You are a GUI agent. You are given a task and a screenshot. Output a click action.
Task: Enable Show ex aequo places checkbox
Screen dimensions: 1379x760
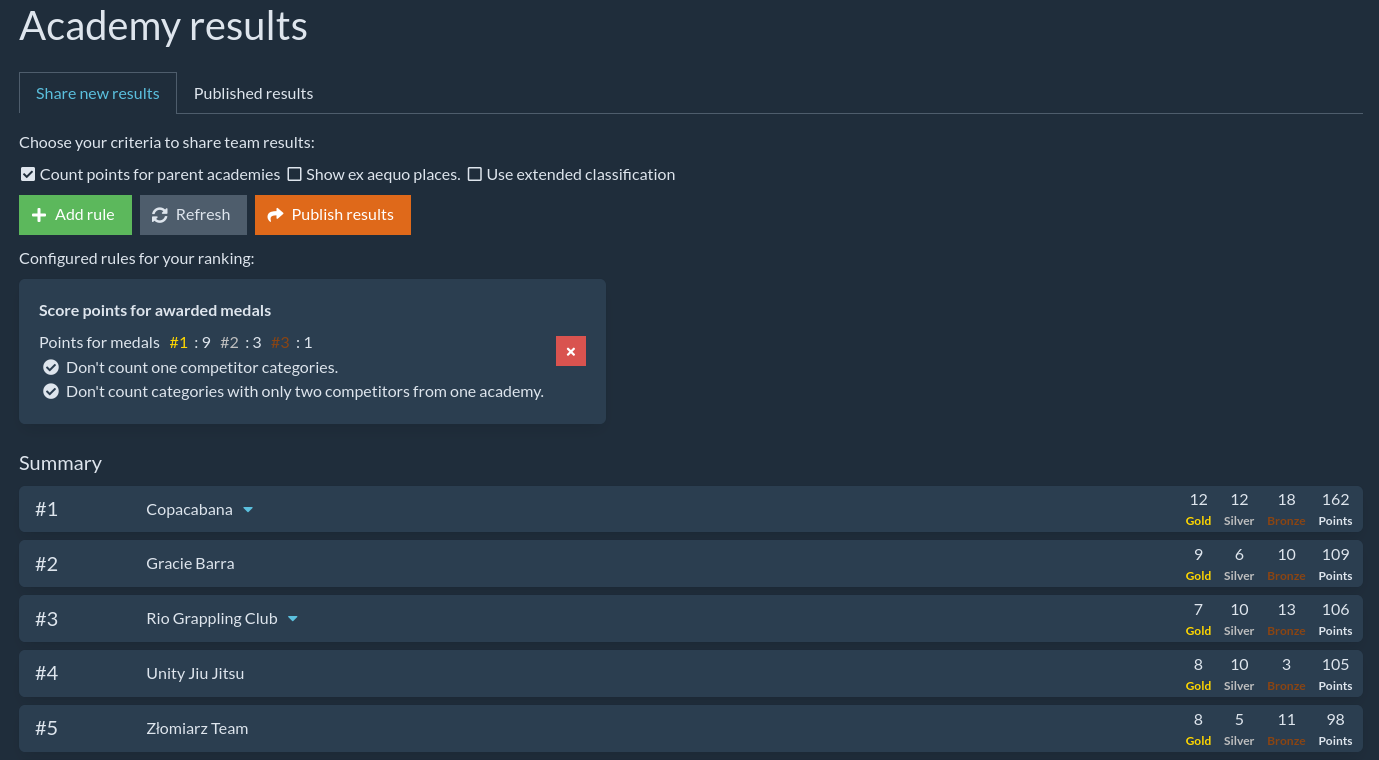(294, 174)
